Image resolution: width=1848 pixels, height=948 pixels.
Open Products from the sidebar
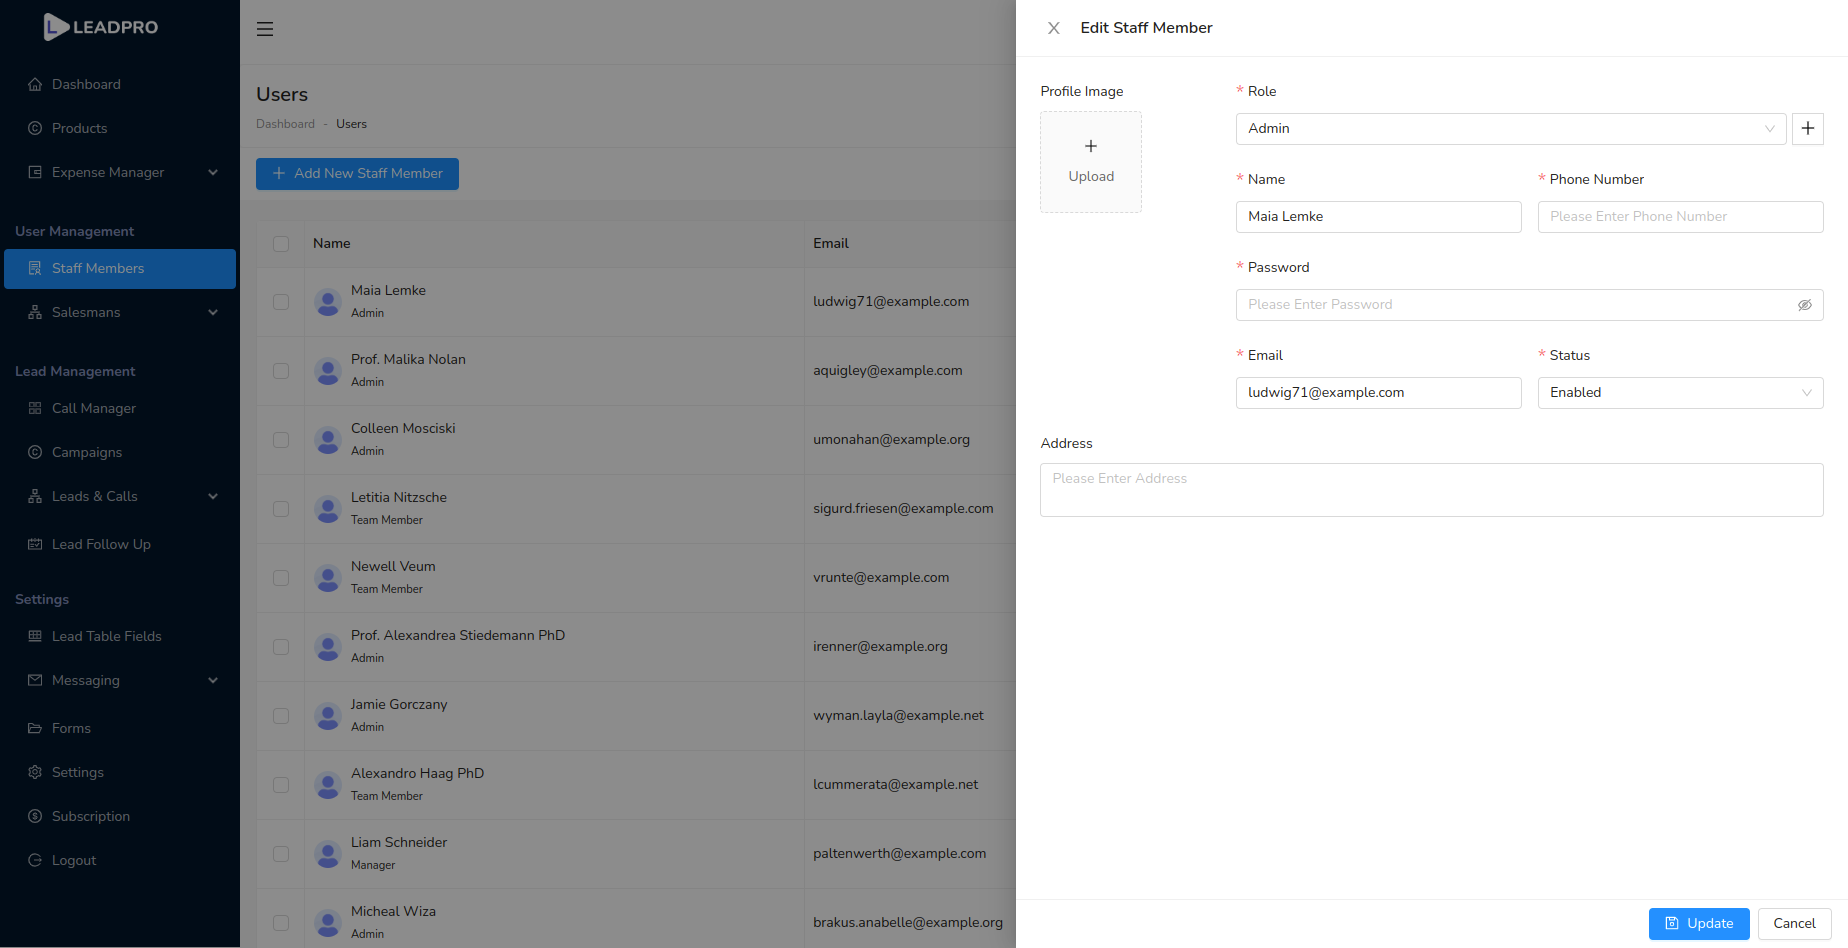[x=120, y=128]
